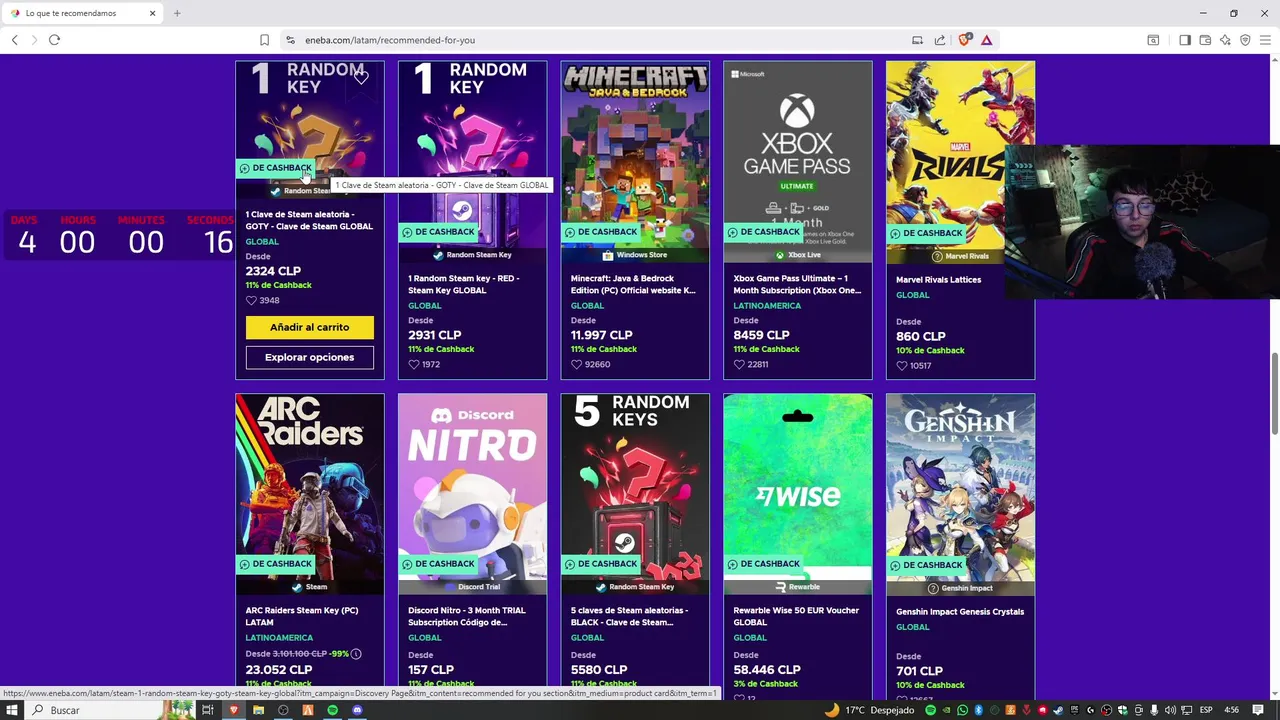Viewport: 1280px width, 720px height.
Task: Click 'Explorar opciones' button
Action: (x=310, y=357)
